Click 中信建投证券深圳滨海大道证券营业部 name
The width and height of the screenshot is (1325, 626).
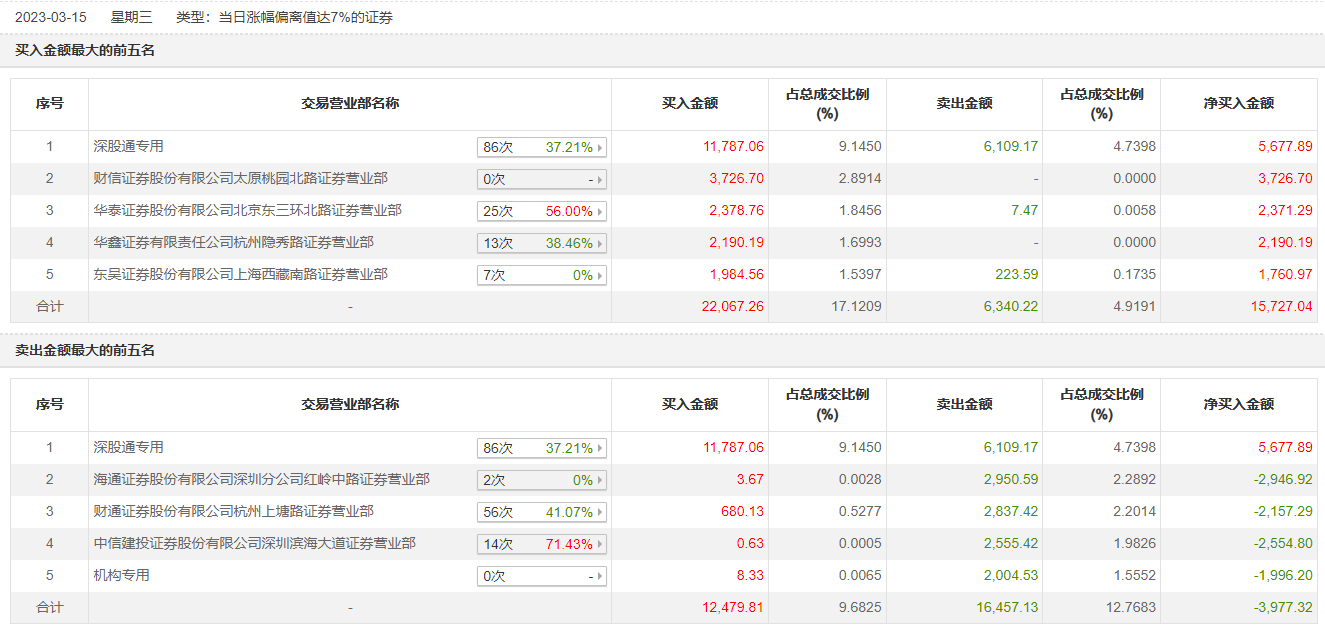[x=254, y=543]
